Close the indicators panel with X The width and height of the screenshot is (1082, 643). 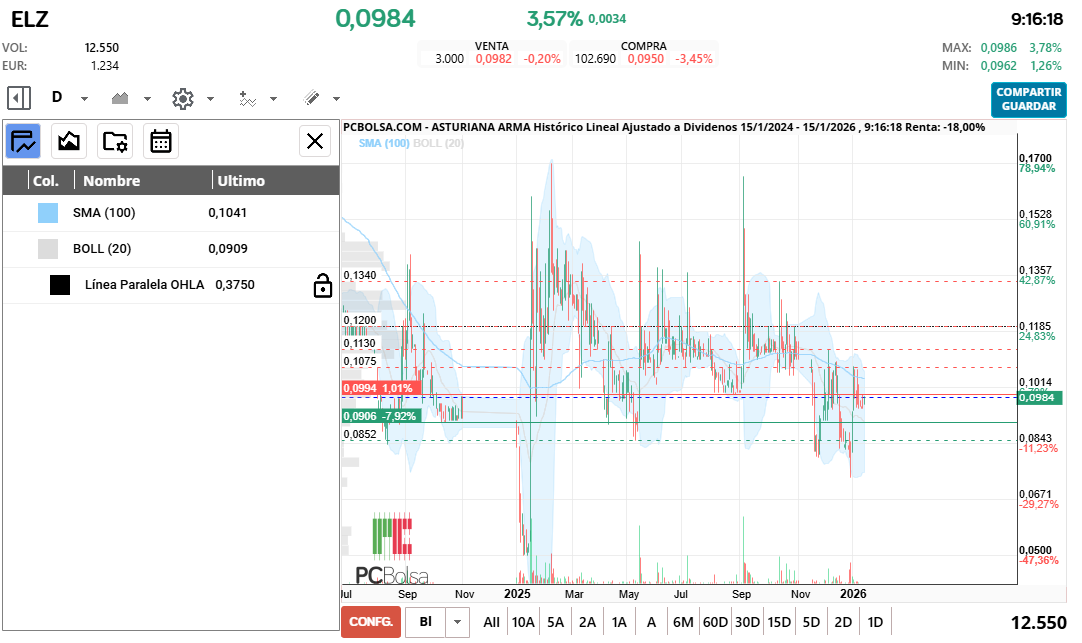tap(315, 141)
